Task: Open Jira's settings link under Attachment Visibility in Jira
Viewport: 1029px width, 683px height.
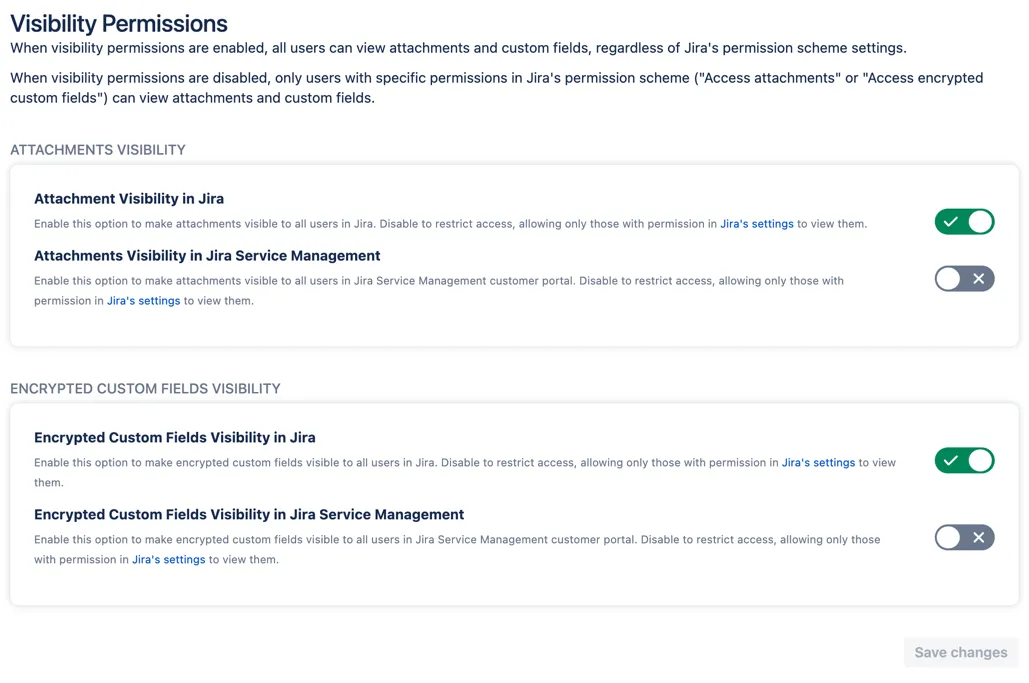Action: click(757, 224)
